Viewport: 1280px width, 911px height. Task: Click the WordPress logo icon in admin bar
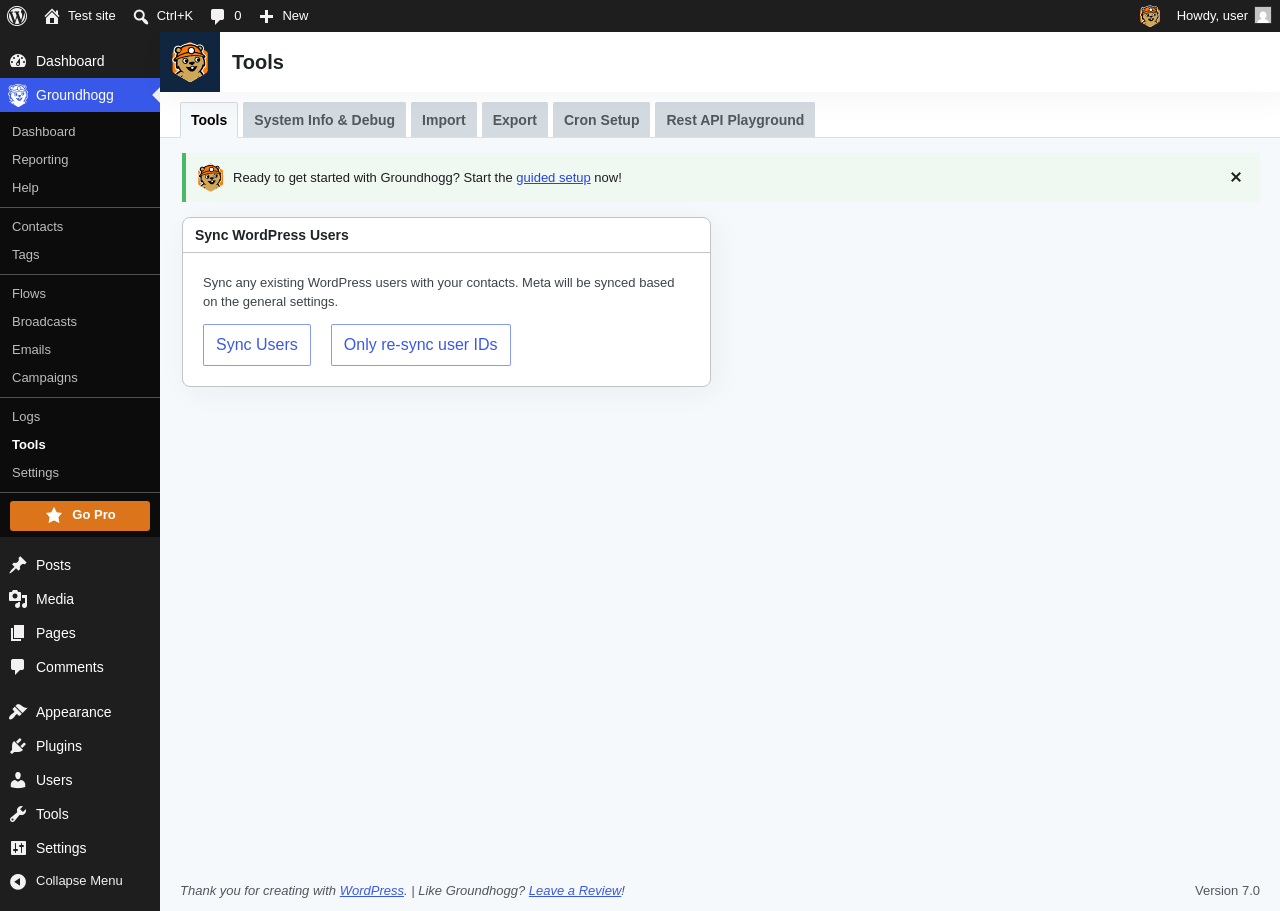pos(17,16)
